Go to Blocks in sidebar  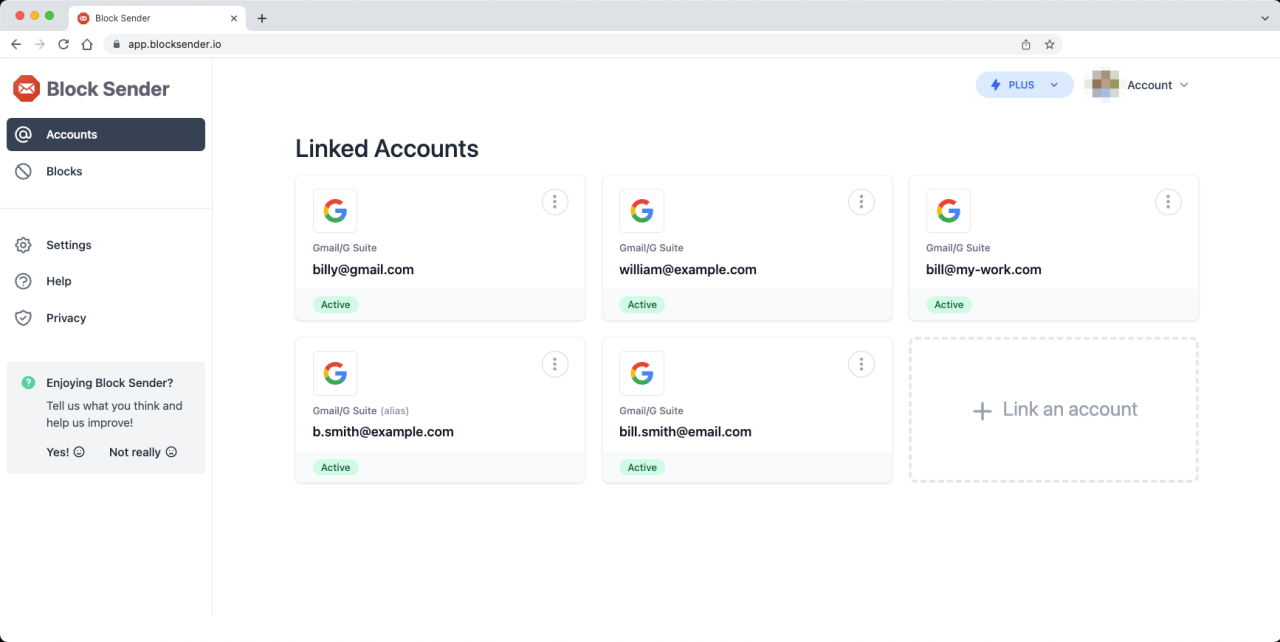pyautogui.click(x=64, y=171)
